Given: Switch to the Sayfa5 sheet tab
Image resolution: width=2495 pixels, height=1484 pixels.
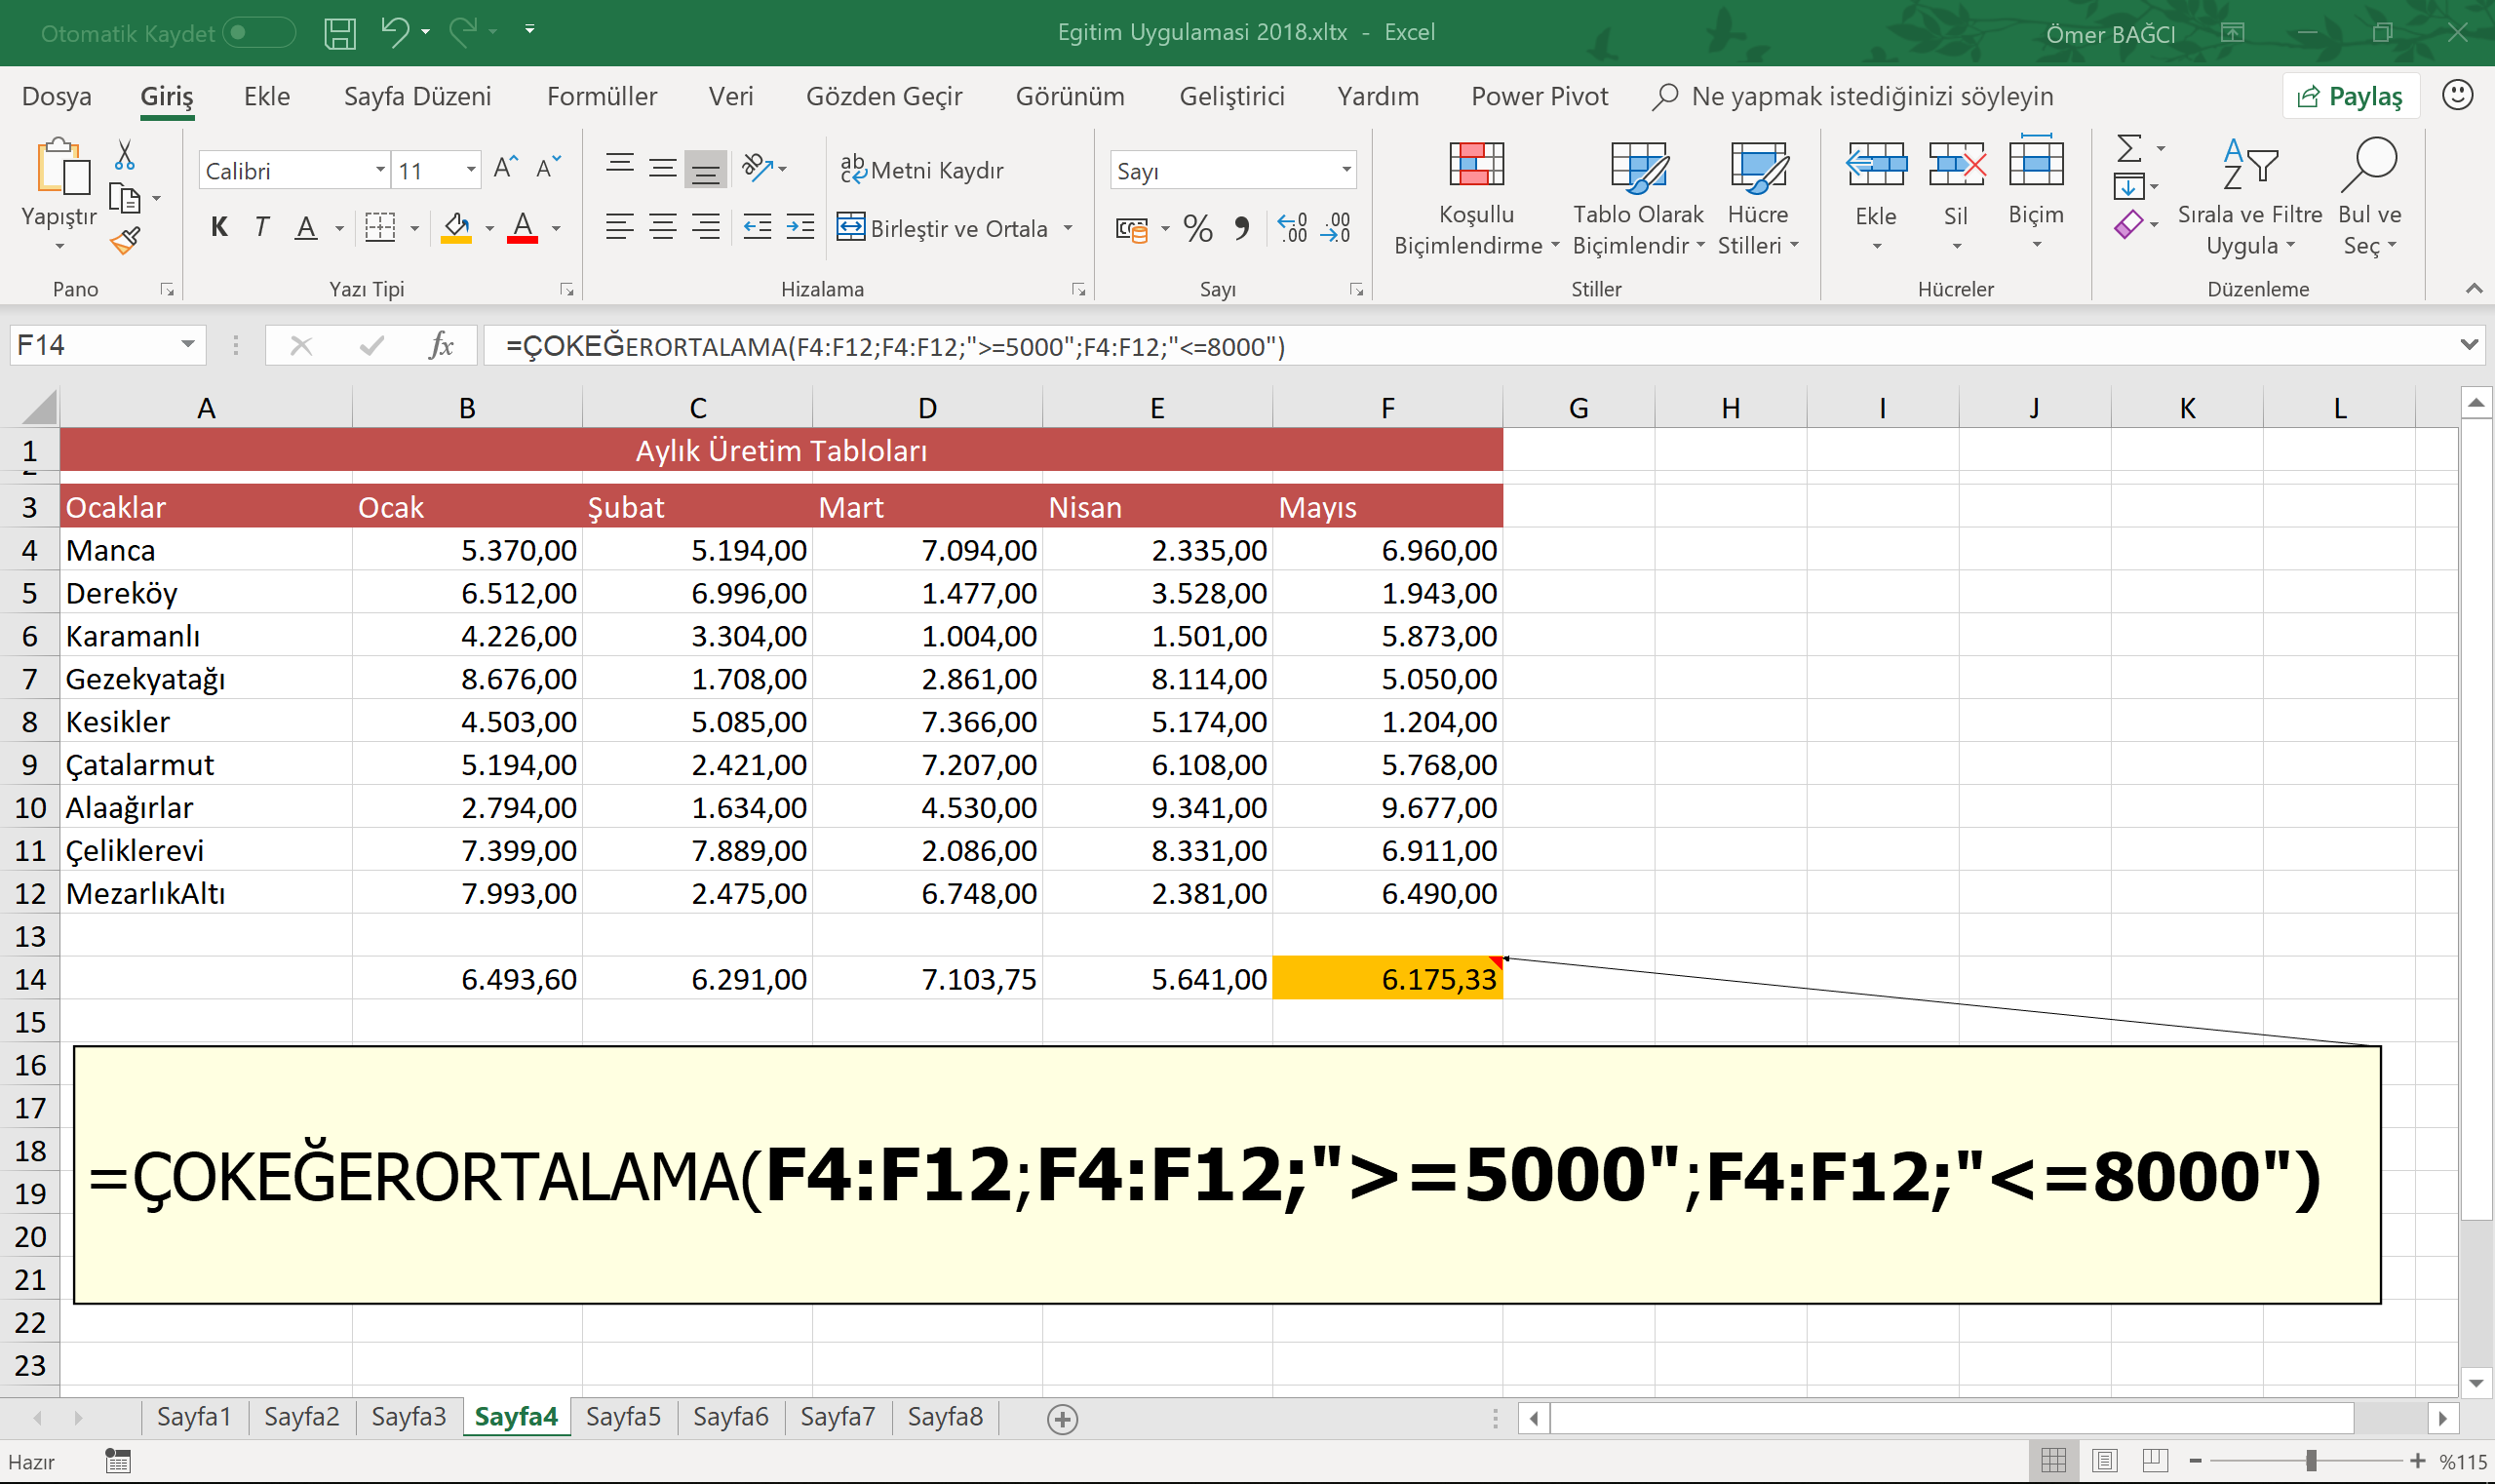Looking at the screenshot, I should point(623,1417).
